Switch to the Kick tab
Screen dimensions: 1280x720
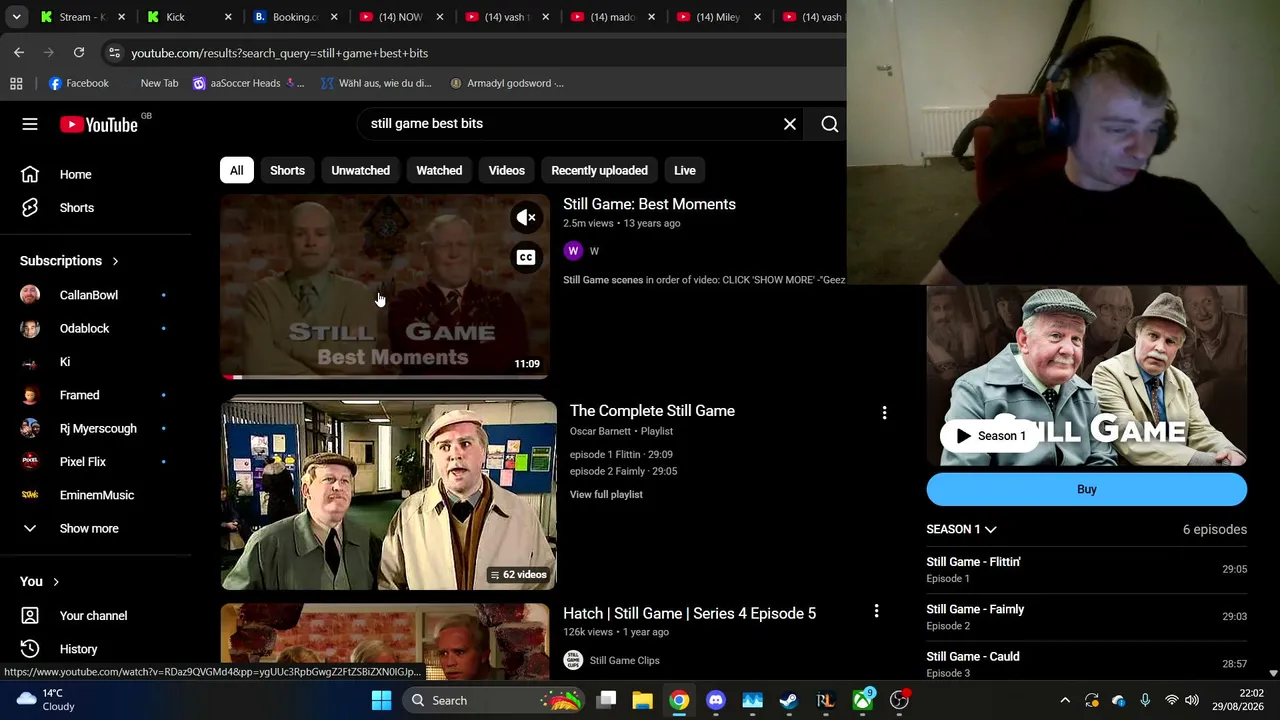coord(188,17)
